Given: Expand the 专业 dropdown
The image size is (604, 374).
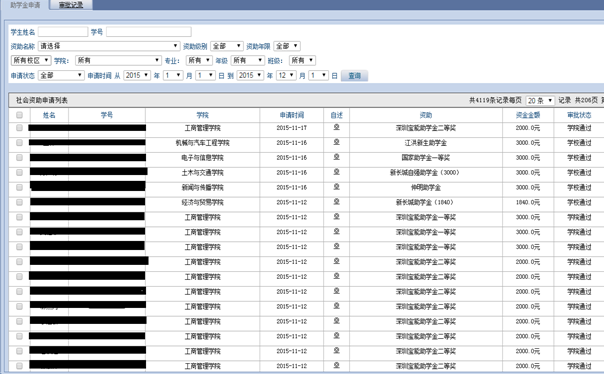Looking at the screenshot, I should coord(199,60).
